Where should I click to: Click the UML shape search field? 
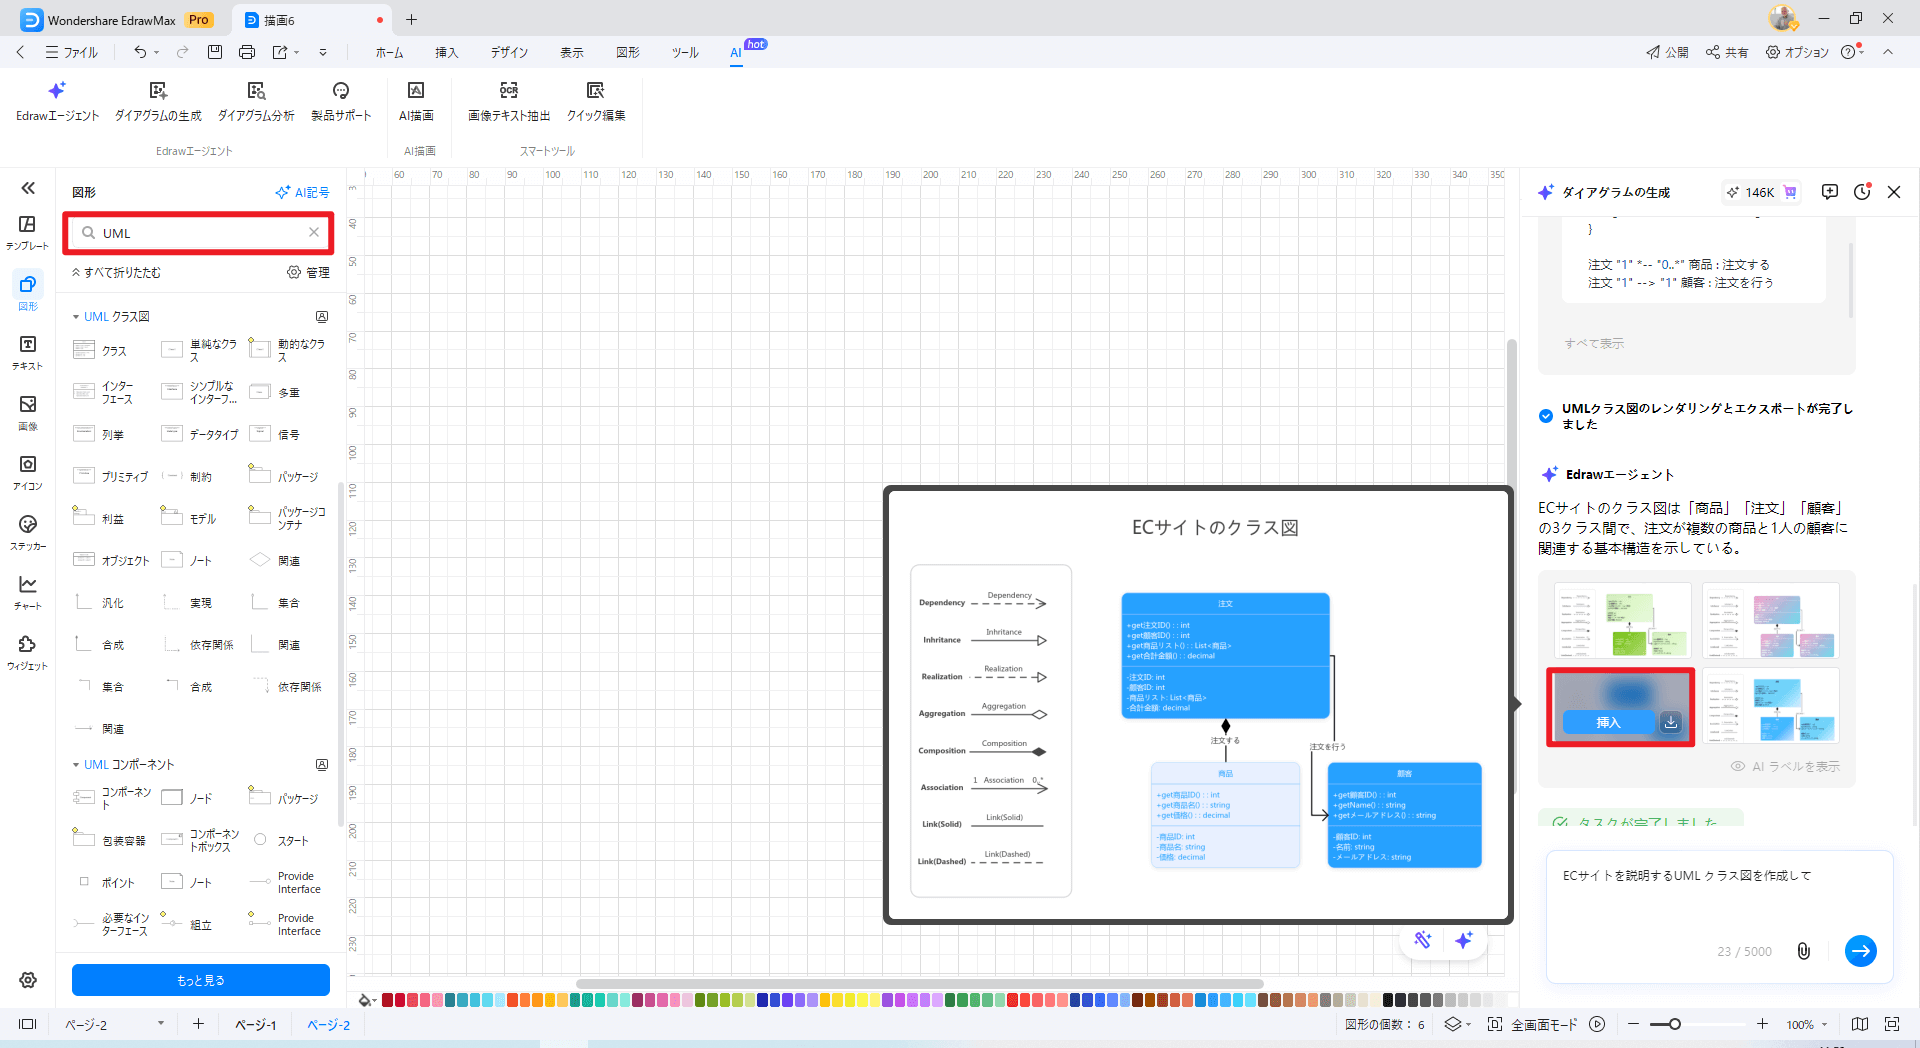(x=200, y=233)
